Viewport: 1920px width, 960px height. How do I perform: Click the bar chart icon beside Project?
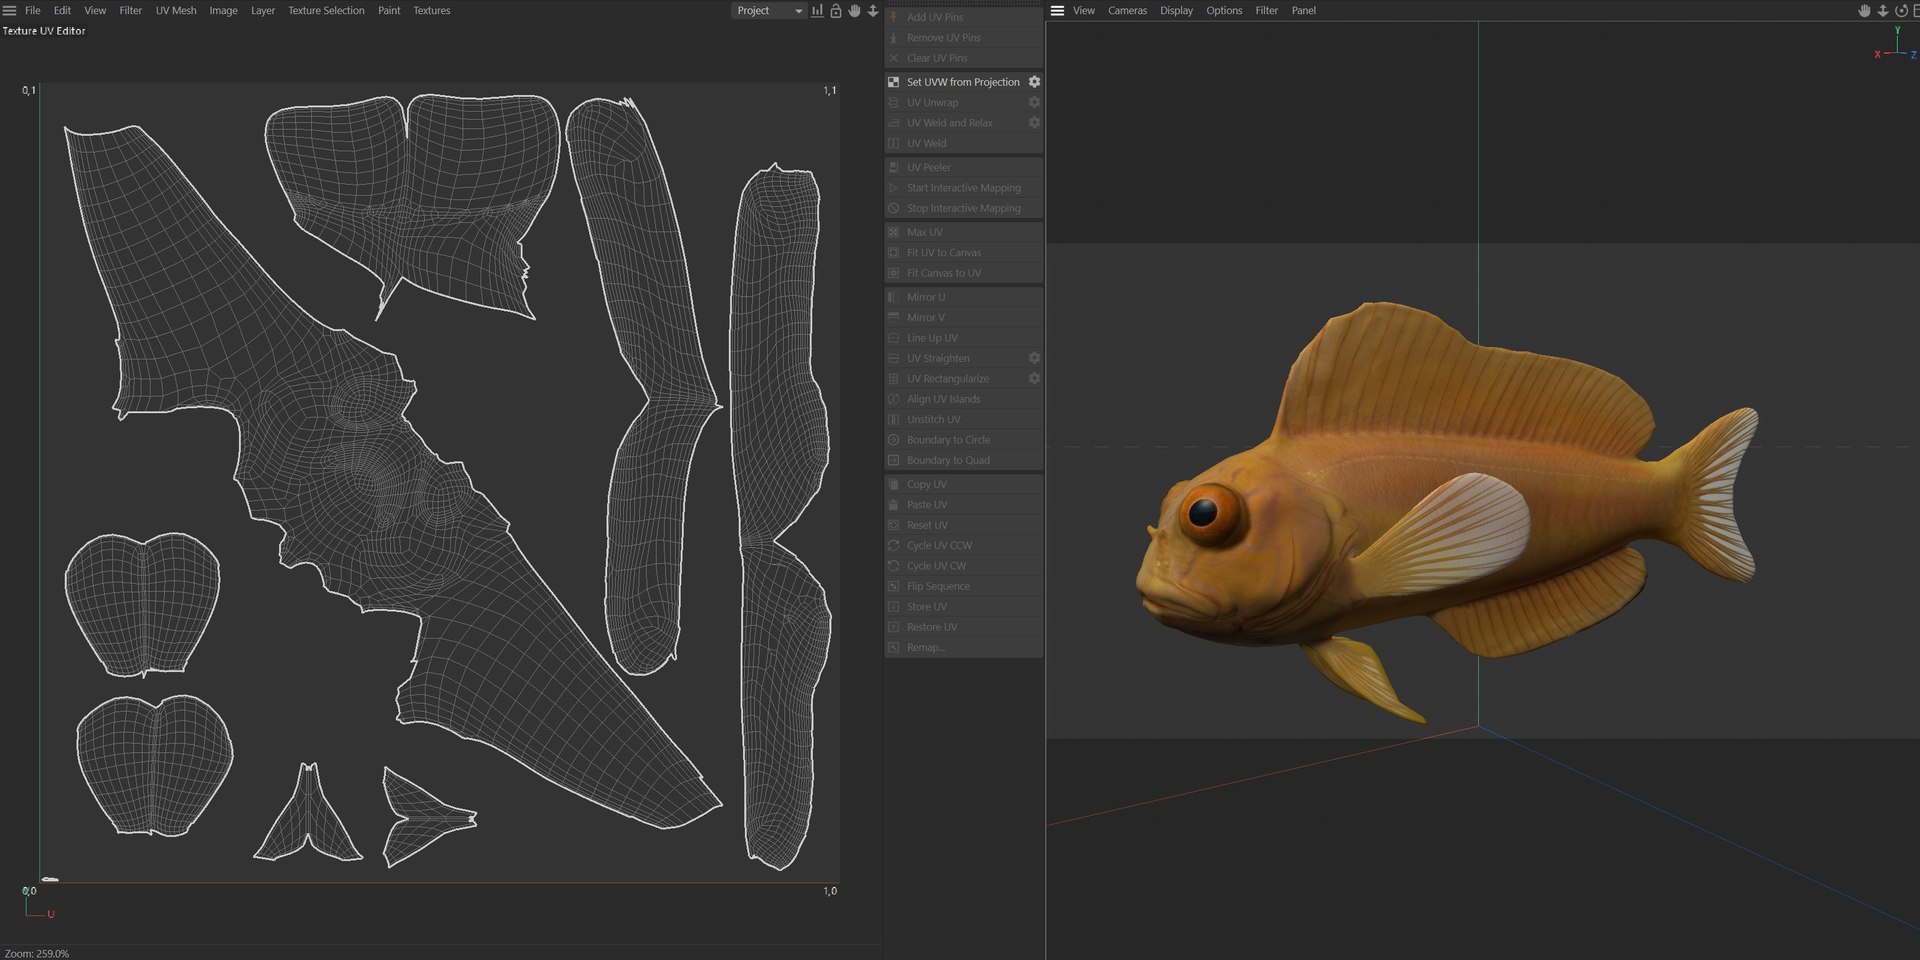817,11
